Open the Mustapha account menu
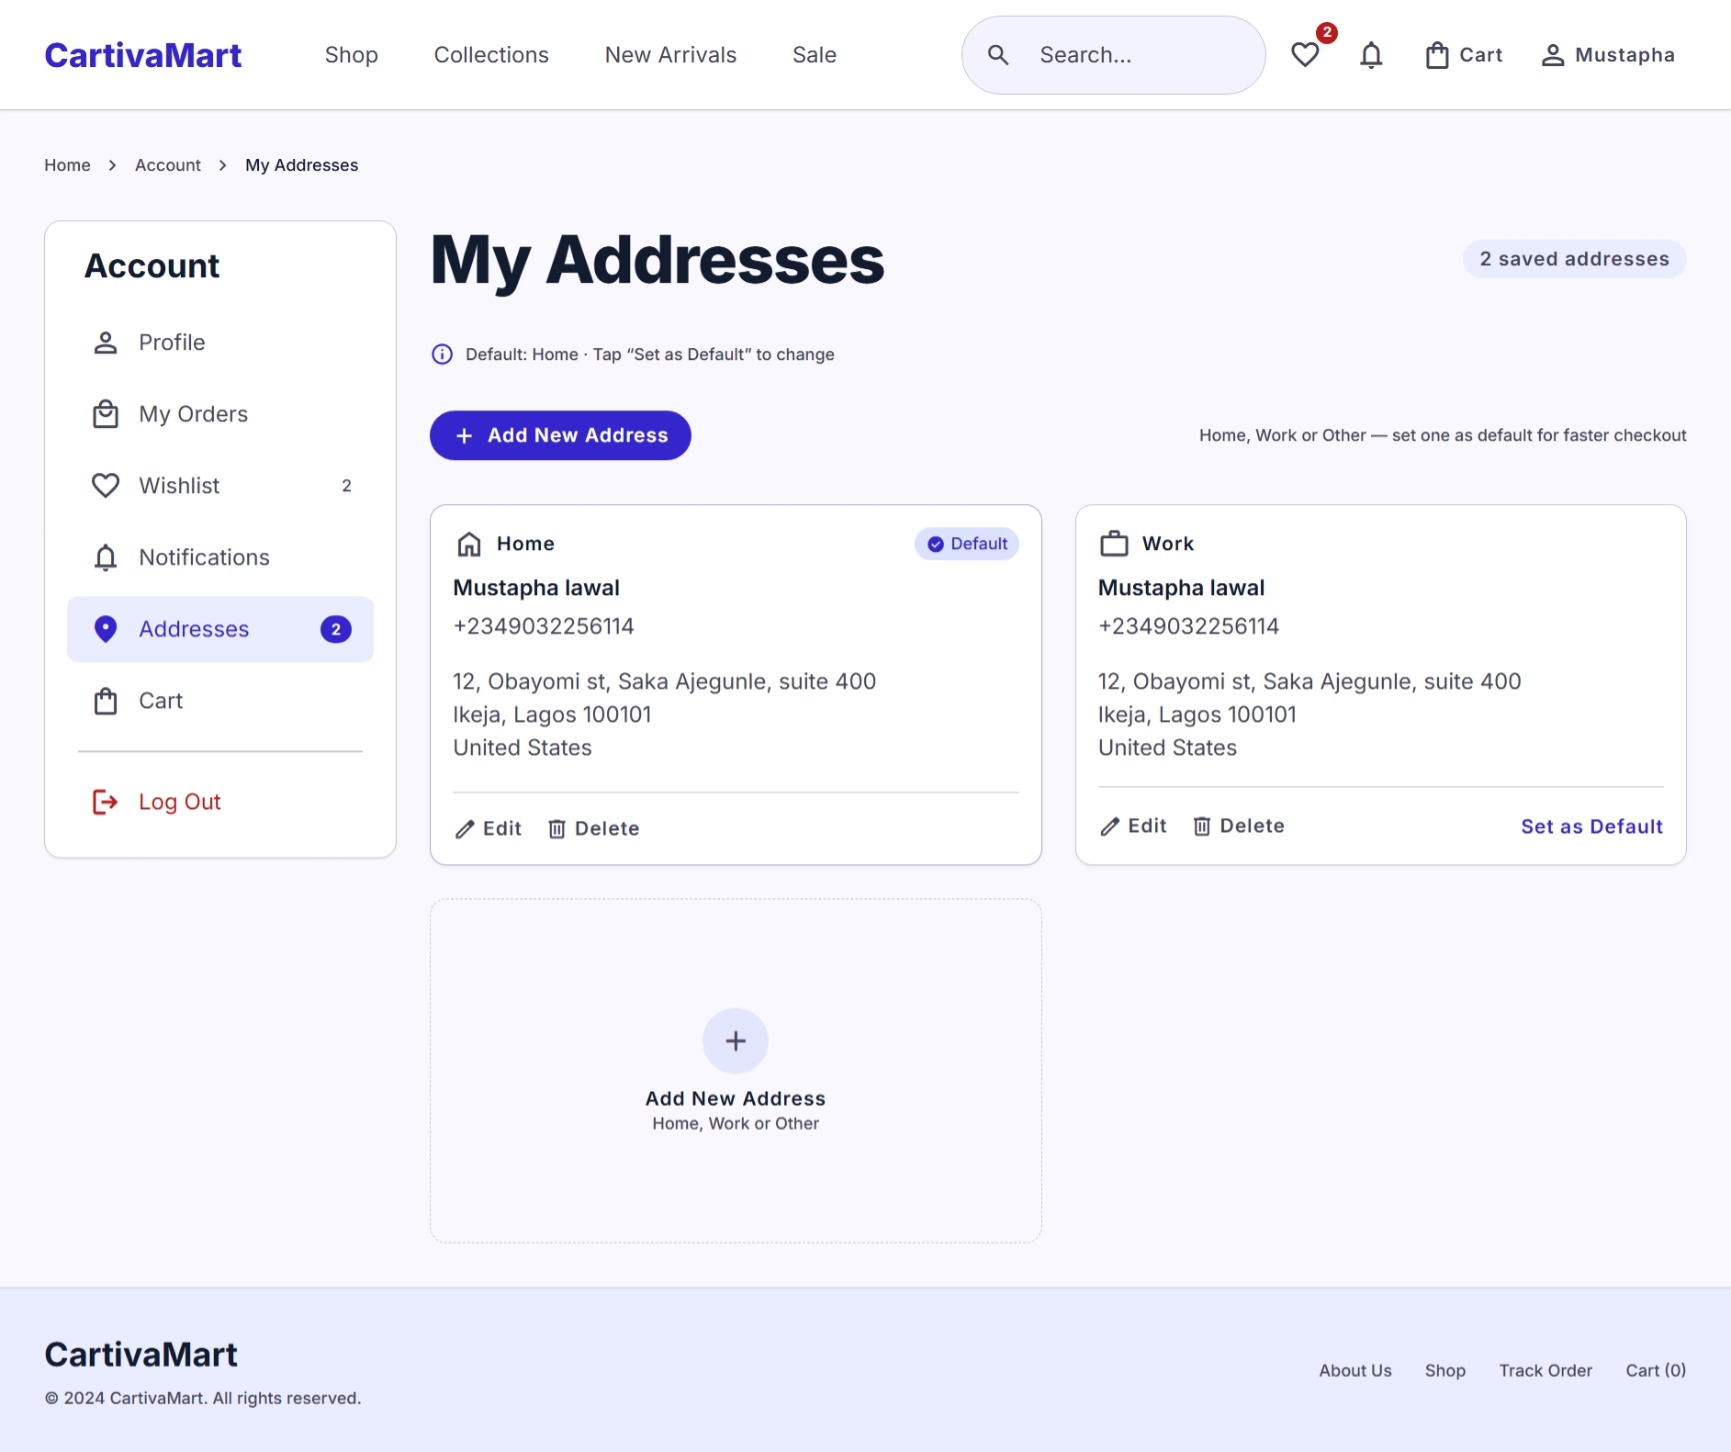This screenshot has width=1731, height=1452. point(1608,55)
